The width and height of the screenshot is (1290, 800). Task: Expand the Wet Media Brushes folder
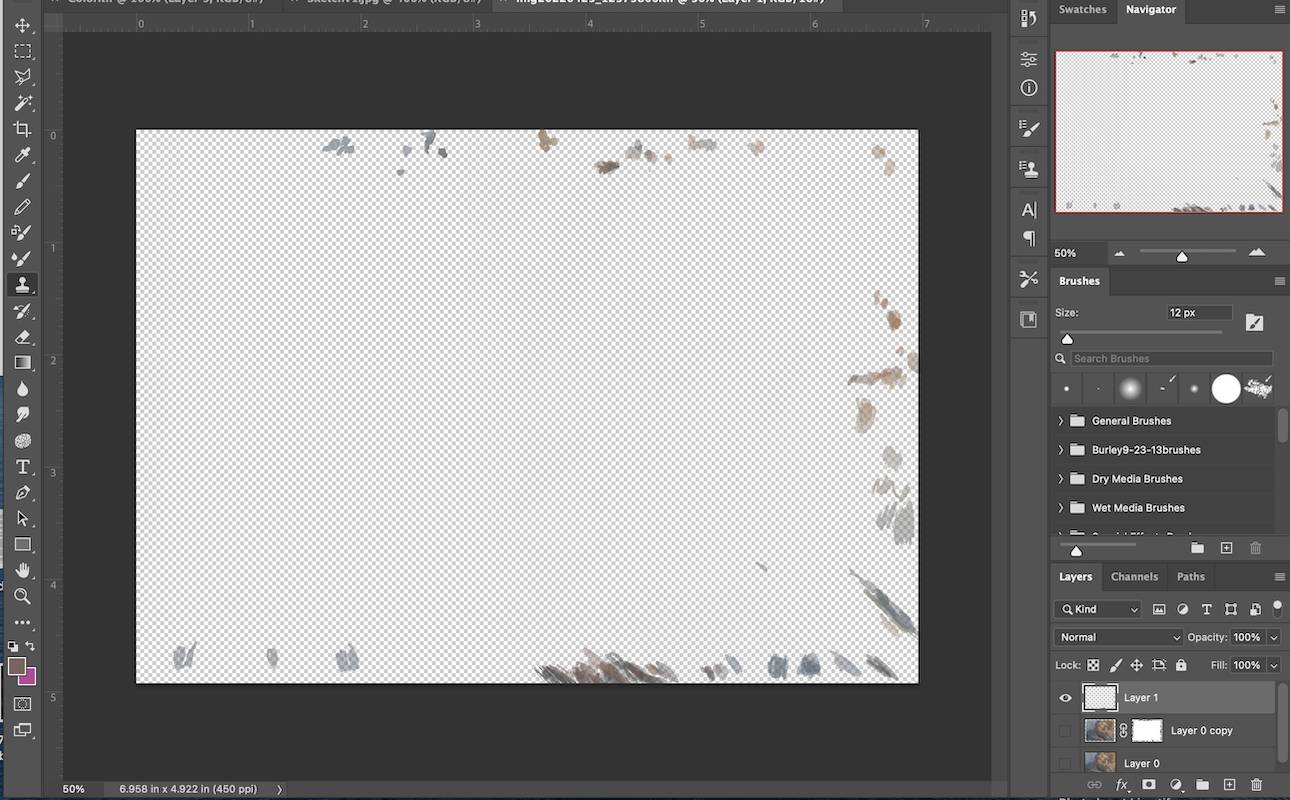pos(1061,508)
